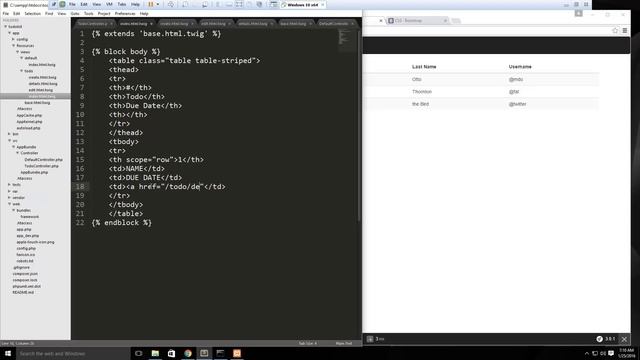Close the create.html.twig editor tab

(x=192, y=24)
